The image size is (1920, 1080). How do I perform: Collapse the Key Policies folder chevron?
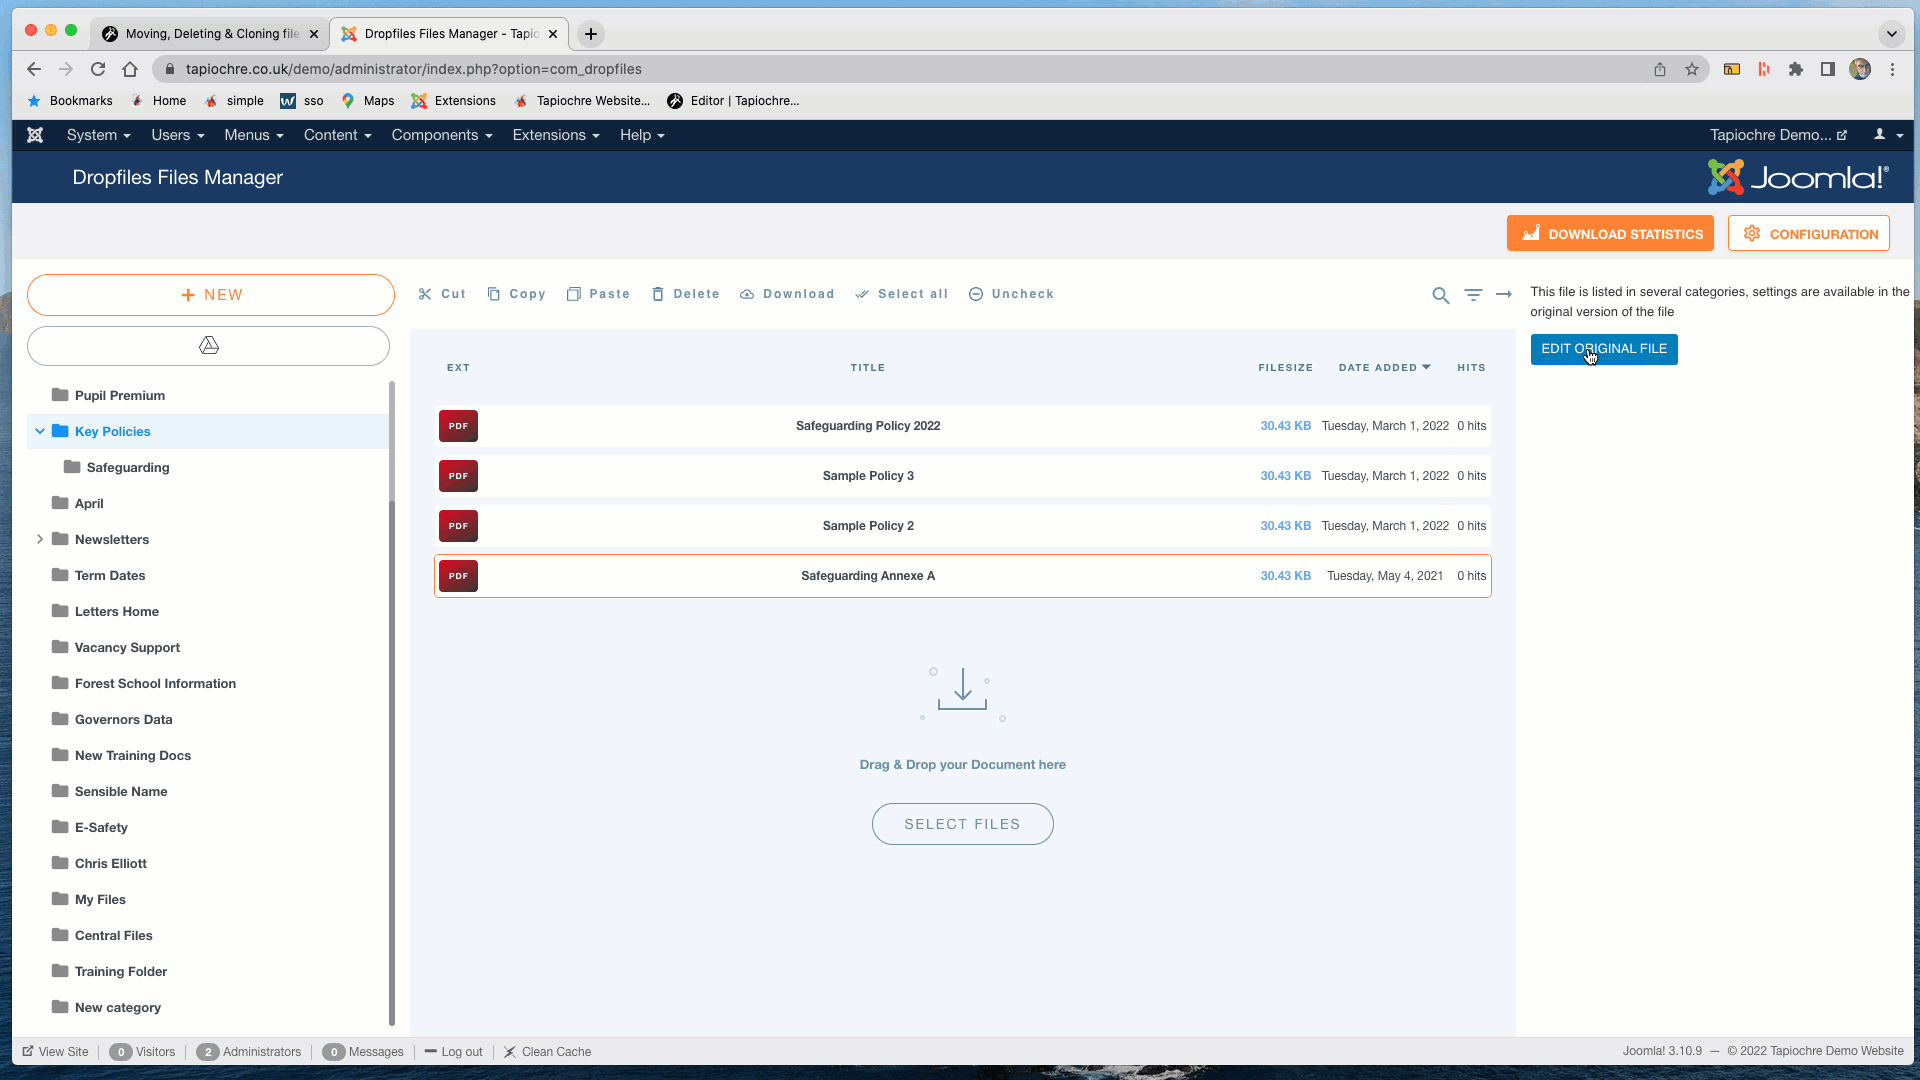point(40,431)
